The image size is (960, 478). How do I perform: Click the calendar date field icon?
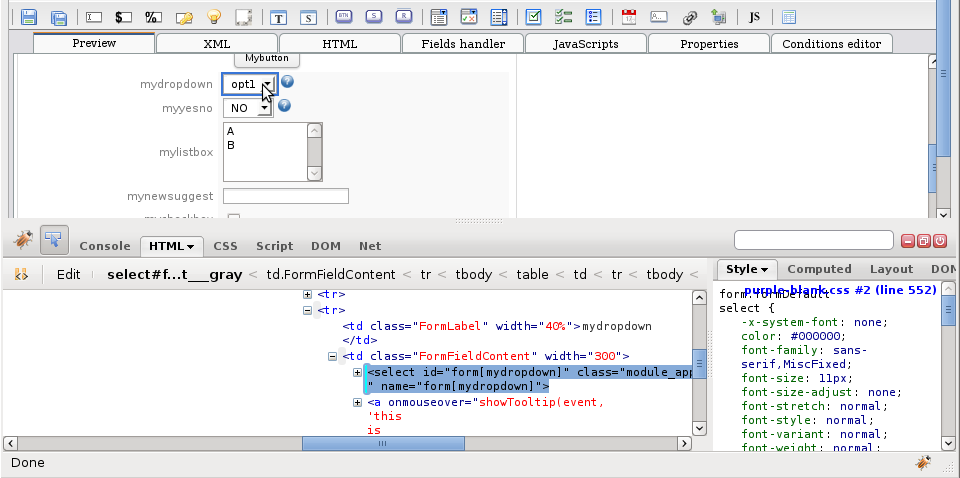(x=628, y=17)
